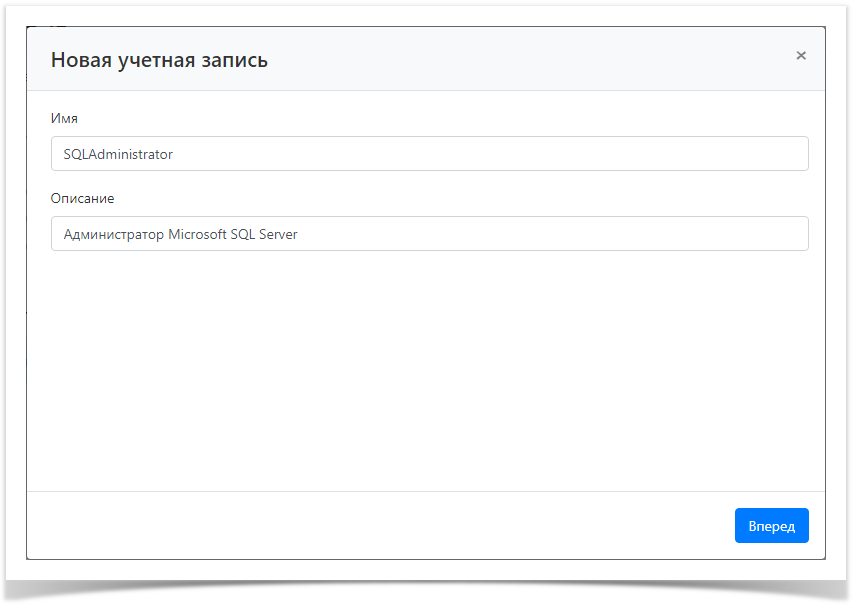Select the description text Администратор Microsoft SQL Server
Image resolution: width=860 pixels, height=609 pixels.
click(179, 233)
